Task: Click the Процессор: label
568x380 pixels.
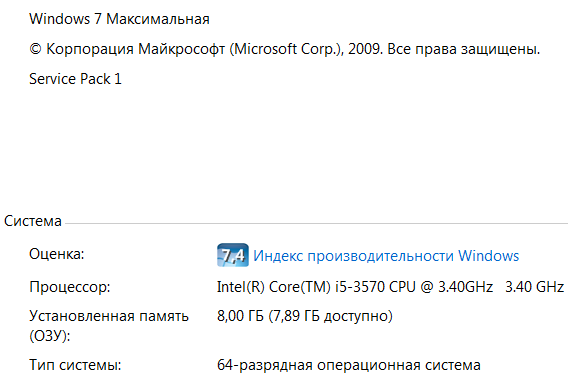Action: pyautogui.click(x=70, y=287)
